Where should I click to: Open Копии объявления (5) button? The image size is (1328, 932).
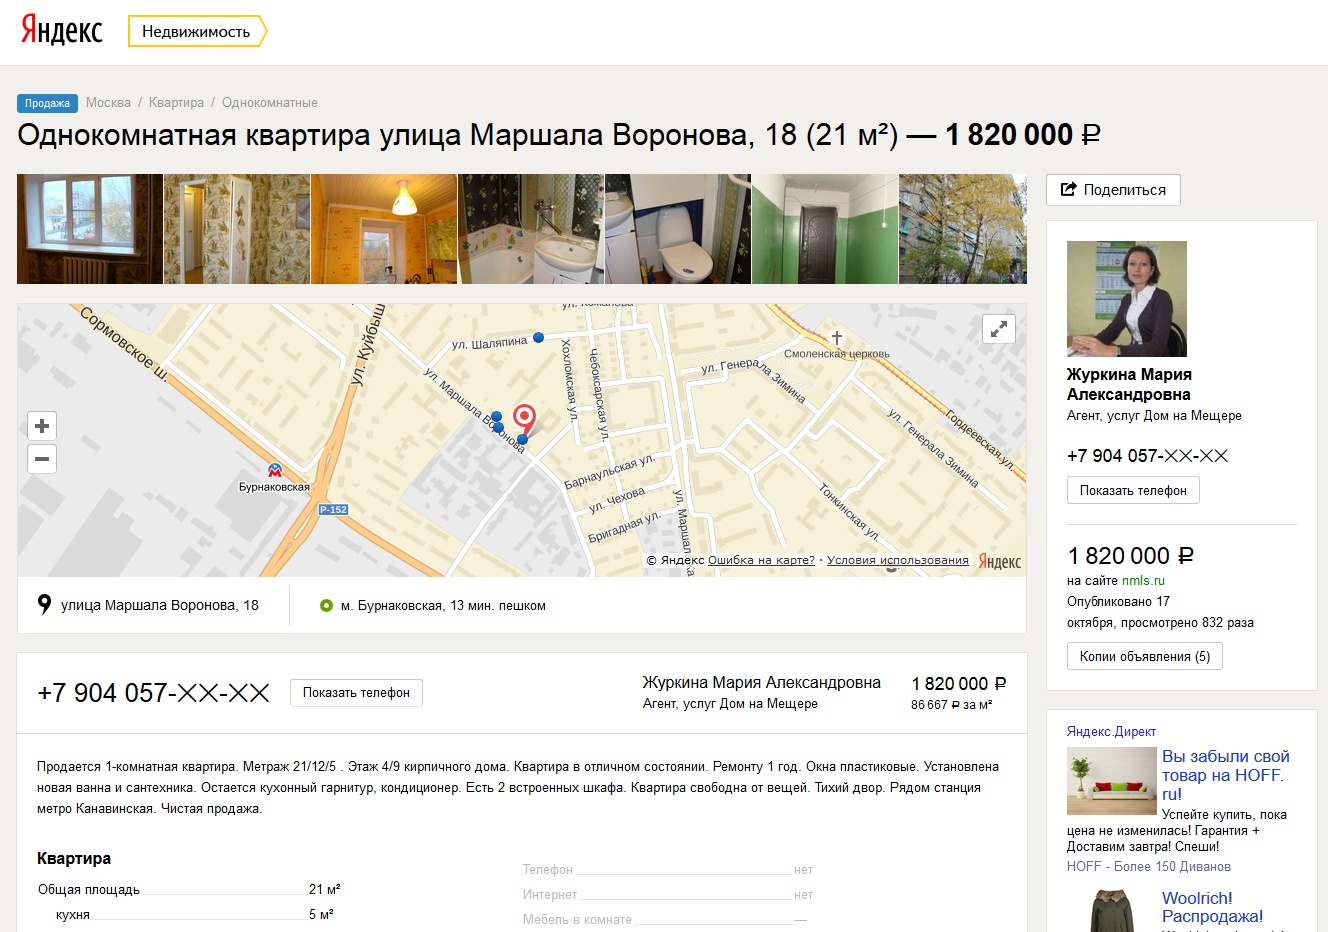[x=1145, y=657]
